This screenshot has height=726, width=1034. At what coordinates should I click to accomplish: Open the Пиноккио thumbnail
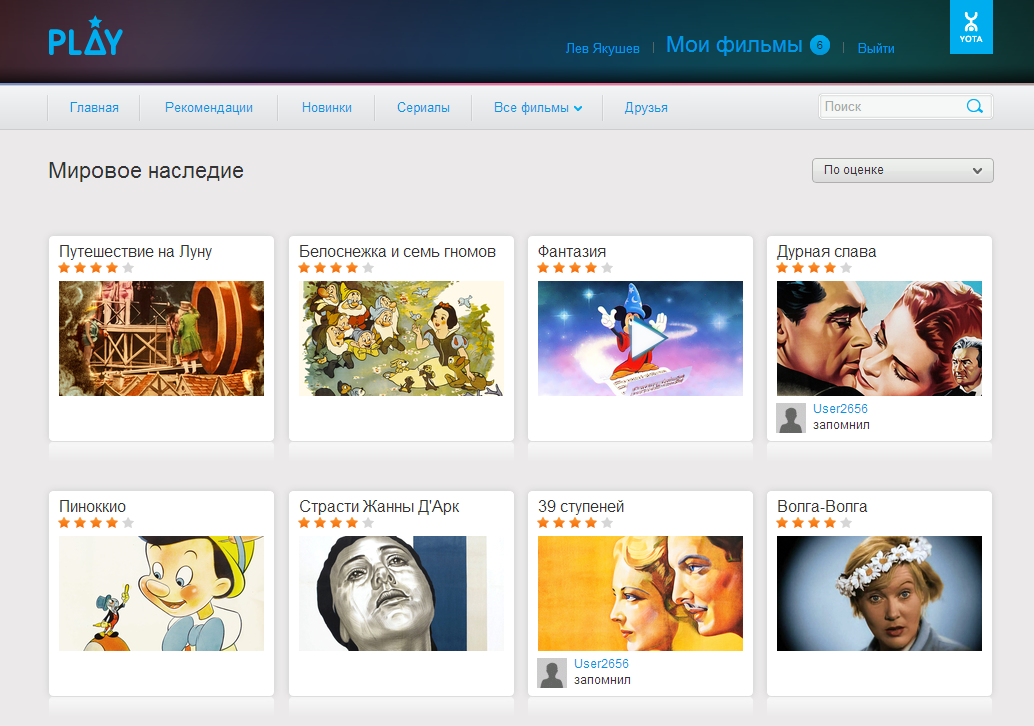(162, 593)
